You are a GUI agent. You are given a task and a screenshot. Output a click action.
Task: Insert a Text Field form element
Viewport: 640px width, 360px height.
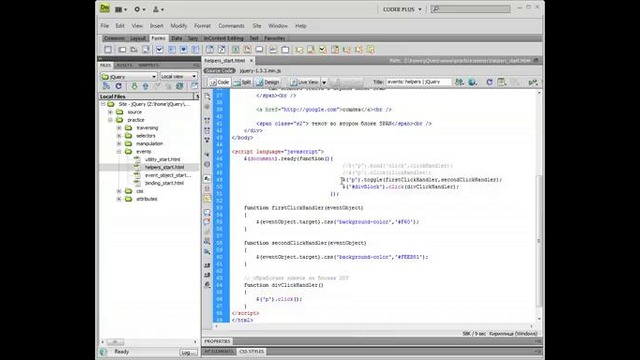(x=122, y=50)
